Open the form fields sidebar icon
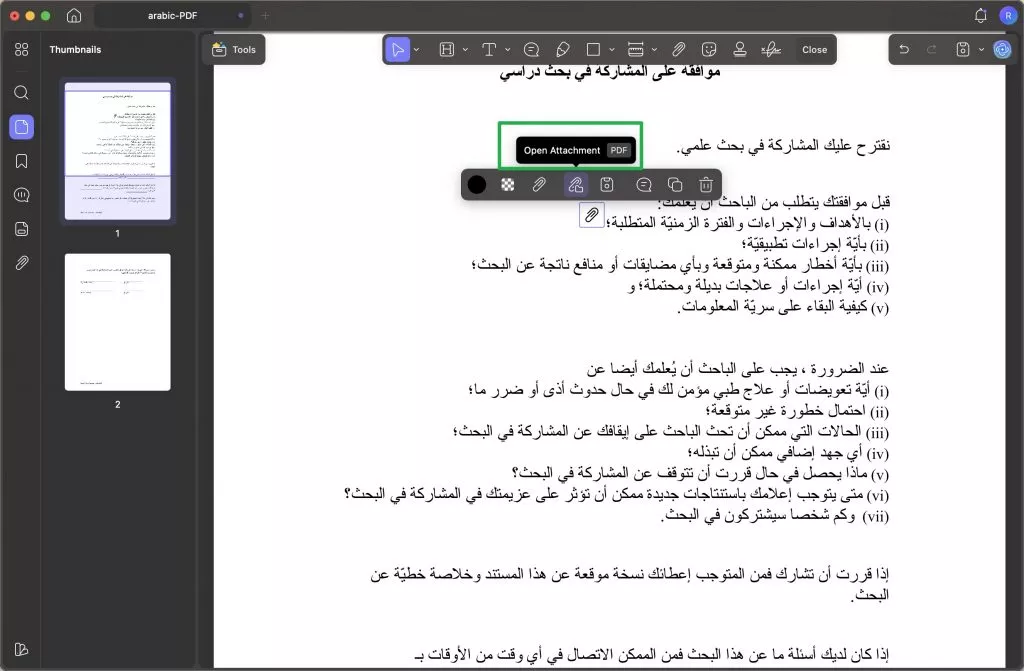1024x671 pixels. click(x=22, y=229)
